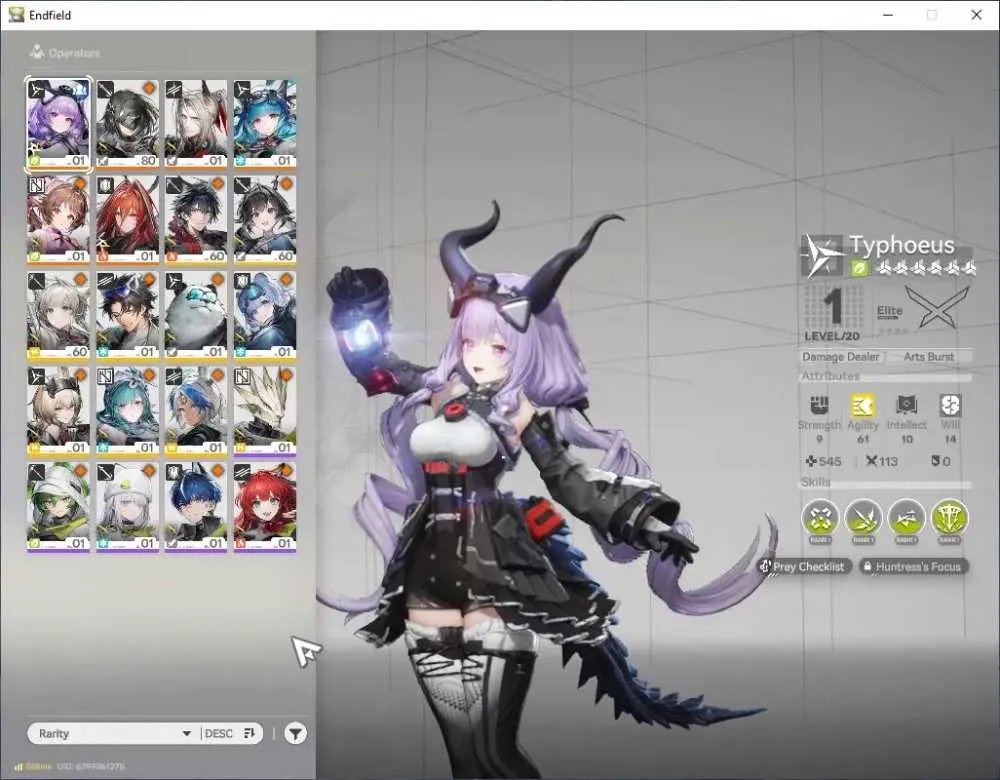
Task: Select the panda operator portrait
Action: coord(196,316)
